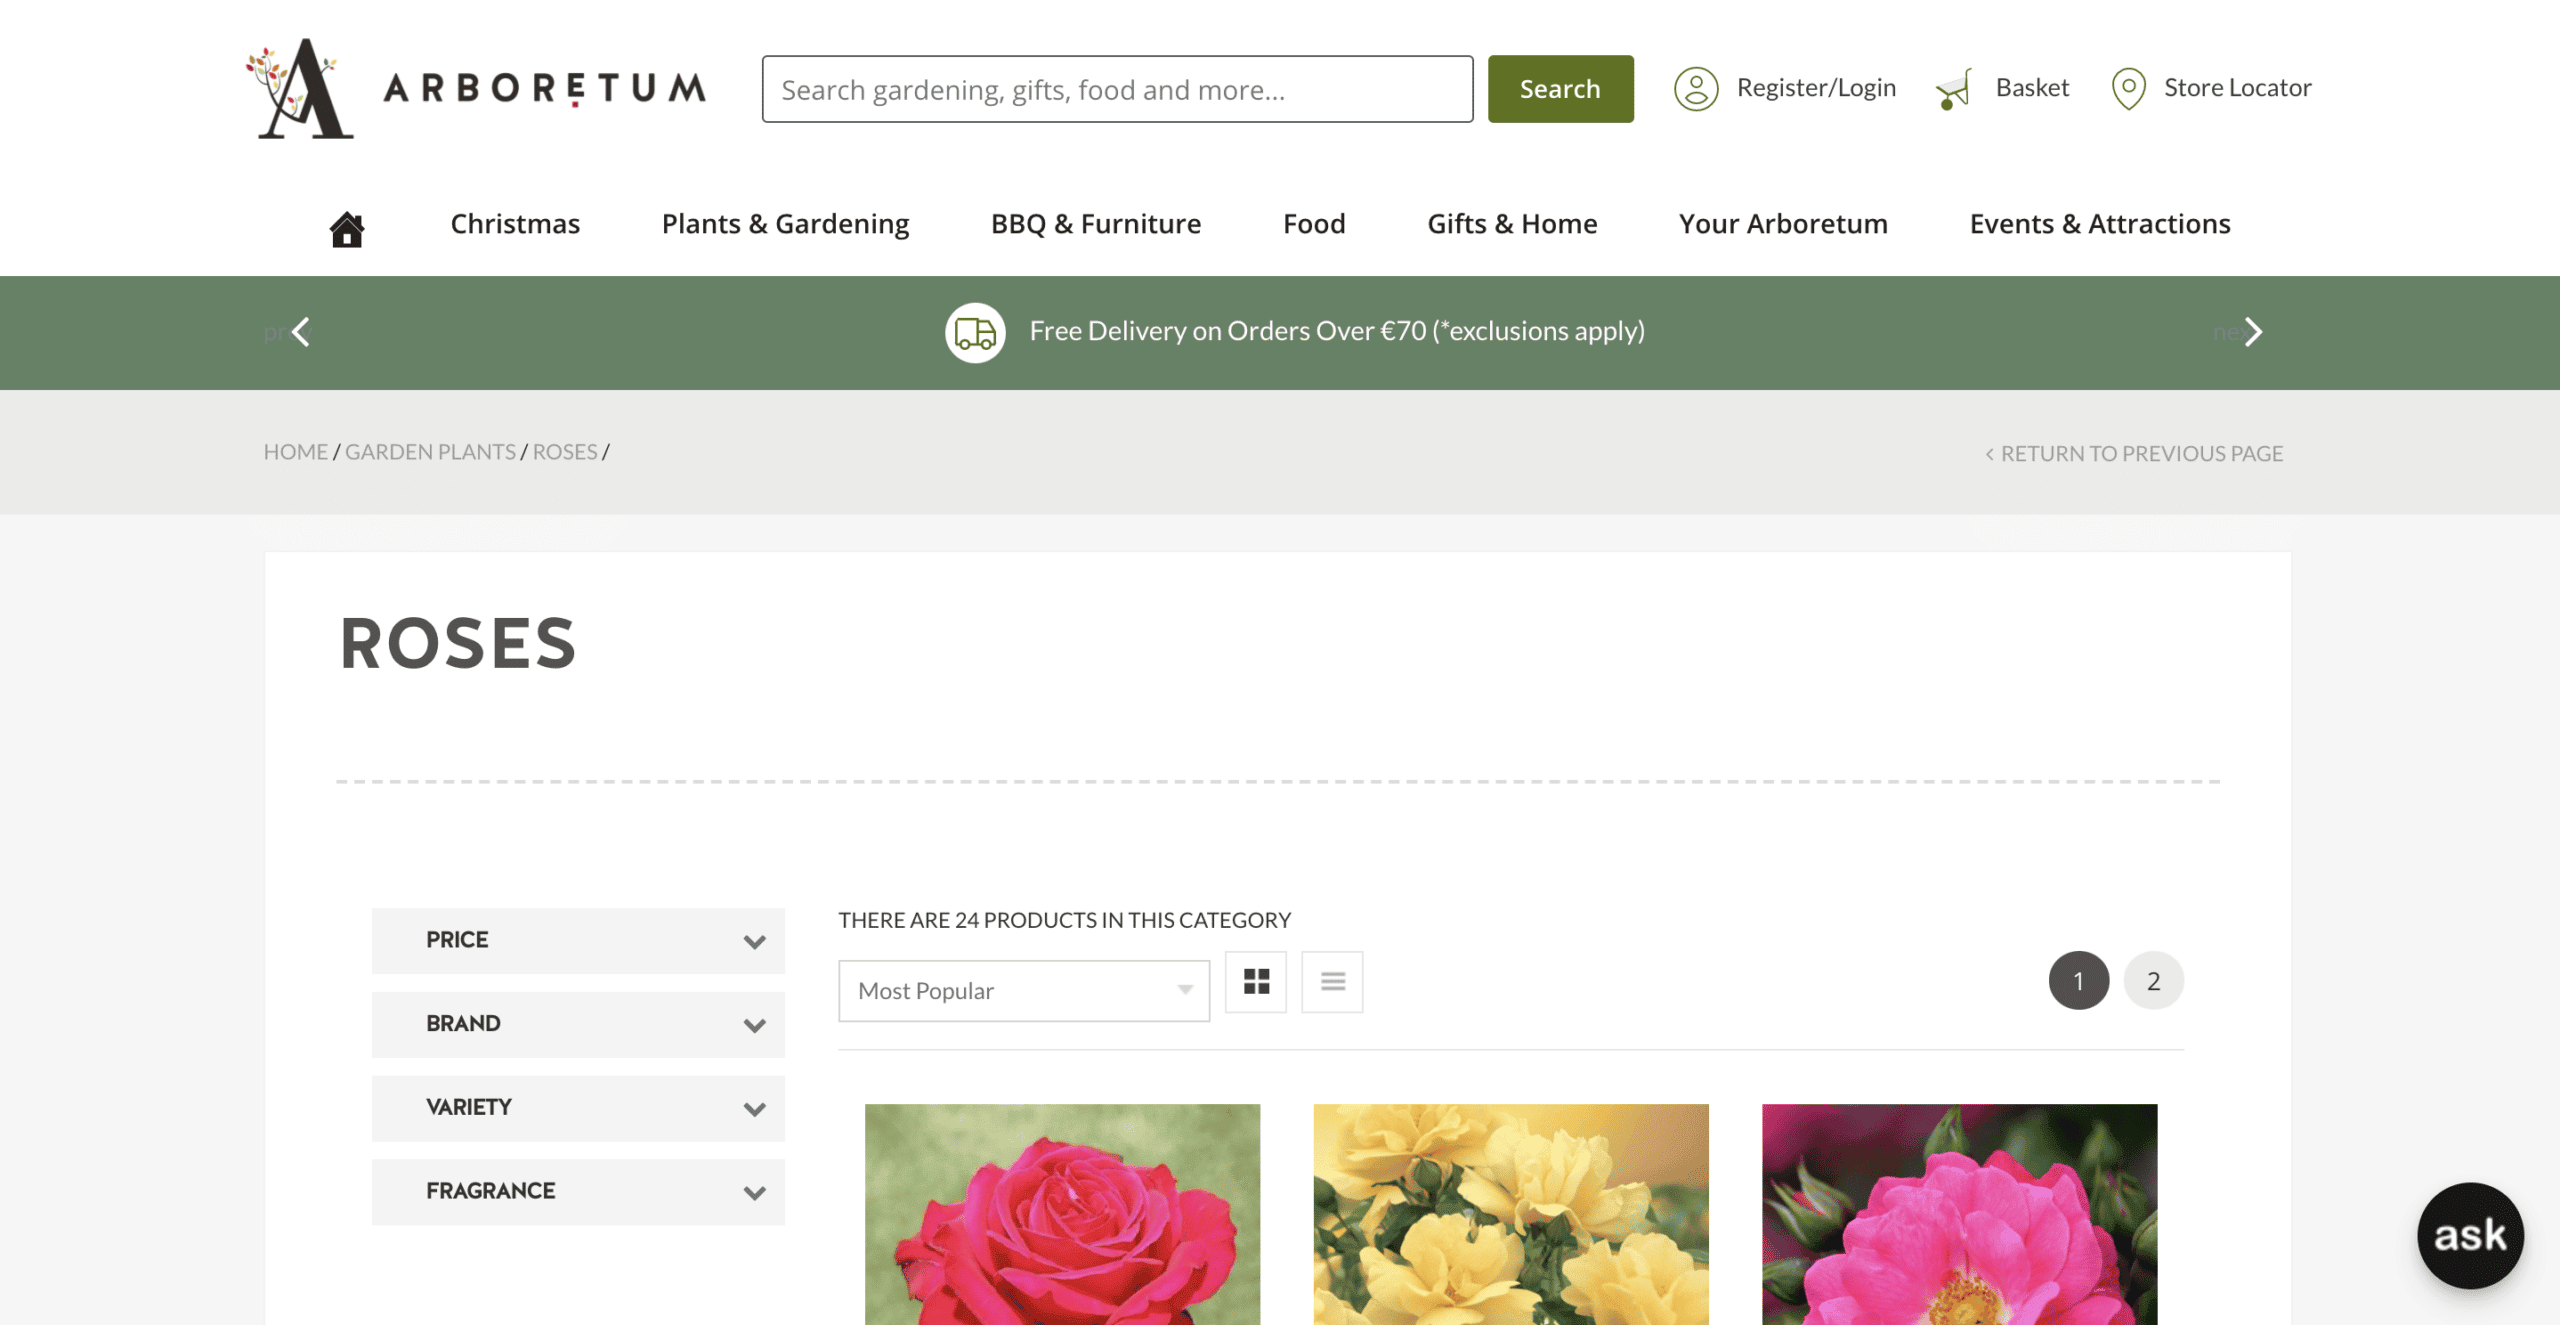Screen dimensions: 2560x1325
Task: Return to previous page link
Action: pos(2134,454)
